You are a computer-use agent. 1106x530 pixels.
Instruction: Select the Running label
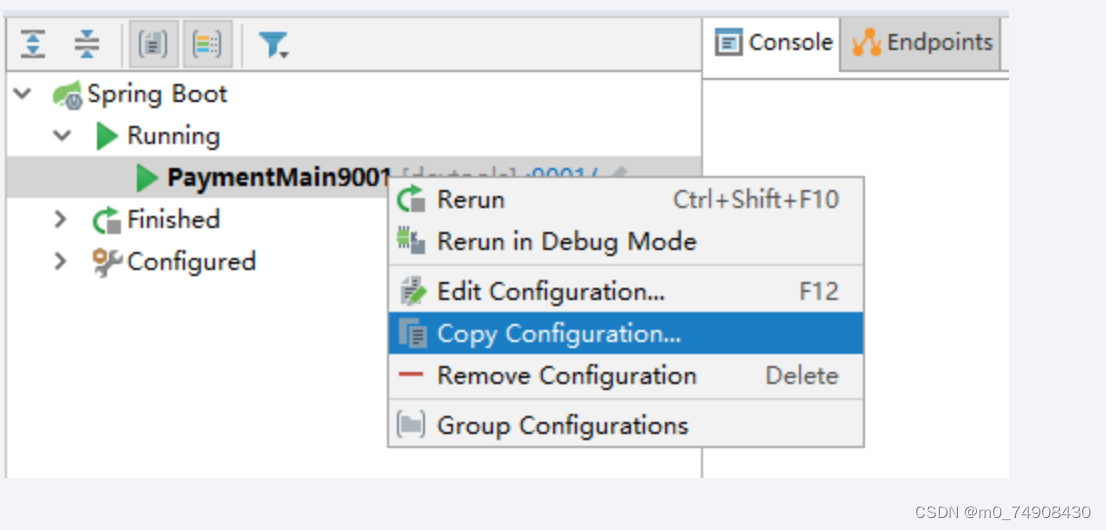pyautogui.click(x=174, y=135)
